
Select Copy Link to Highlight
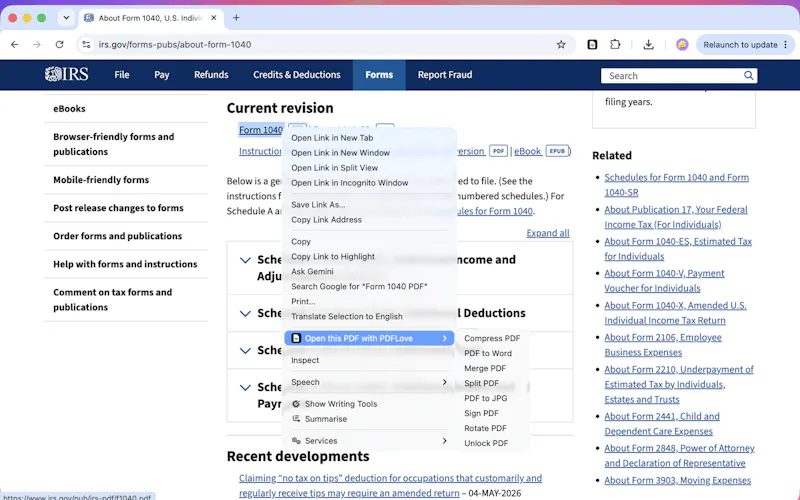pyautogui.click(x=369, y=256)
